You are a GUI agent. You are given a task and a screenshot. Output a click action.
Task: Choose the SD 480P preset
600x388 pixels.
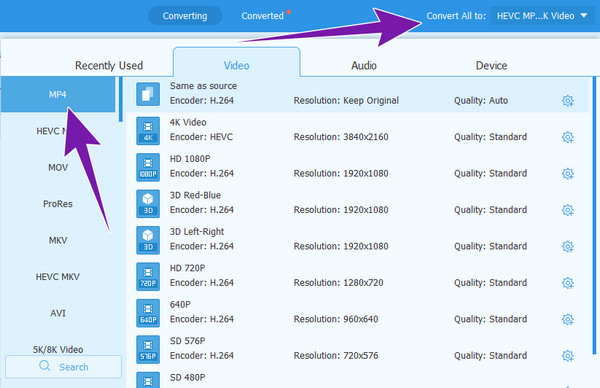pos(357,379)
